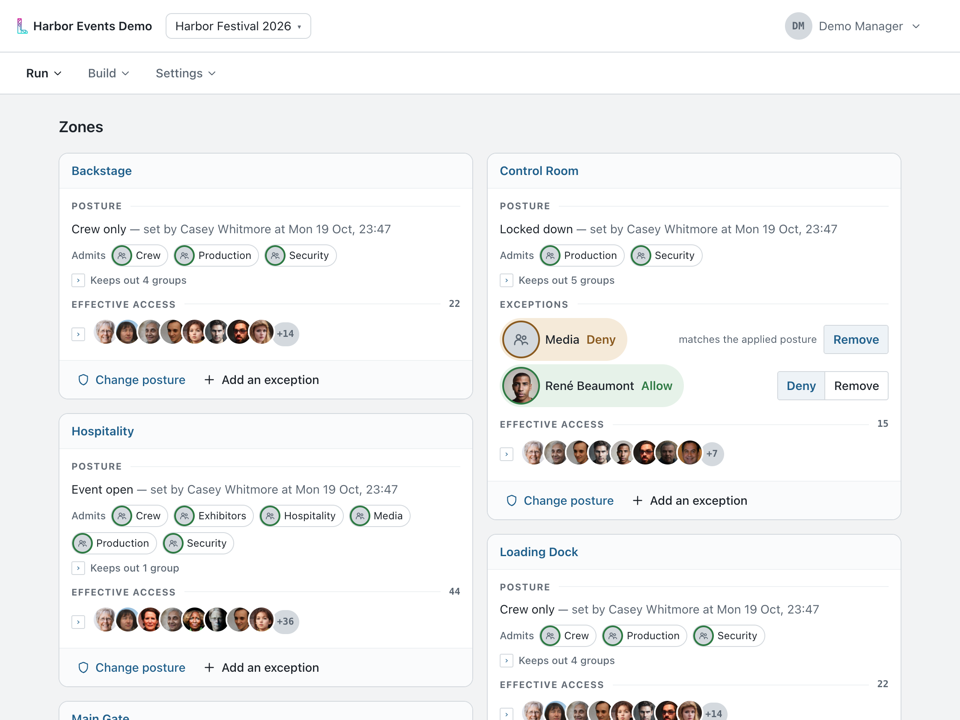The image size is (960, 720).
Task: Click the +7 avatar overflow in Control Room
Action: [x=712, y=454]
